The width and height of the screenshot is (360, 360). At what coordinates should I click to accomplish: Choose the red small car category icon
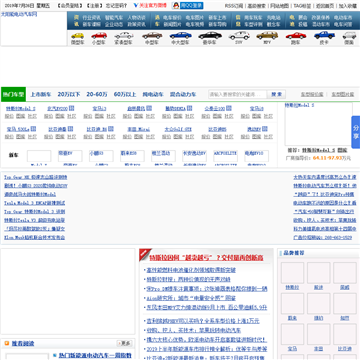pyautogui.click(x=99, y=35)
